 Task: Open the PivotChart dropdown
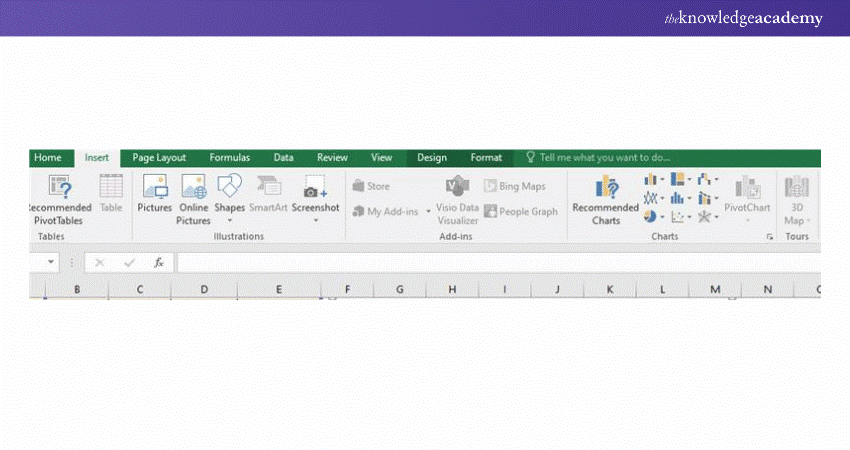(x=747, y=219)
